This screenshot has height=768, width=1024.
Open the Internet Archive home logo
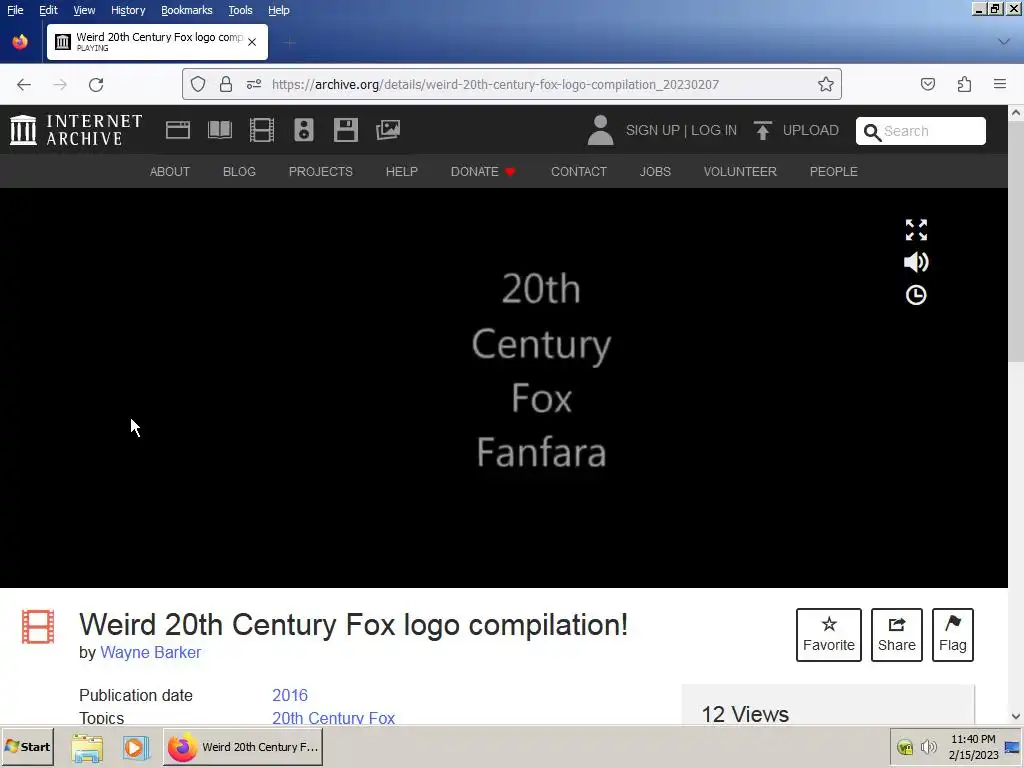pyautogui.click(x=76, y=130)
